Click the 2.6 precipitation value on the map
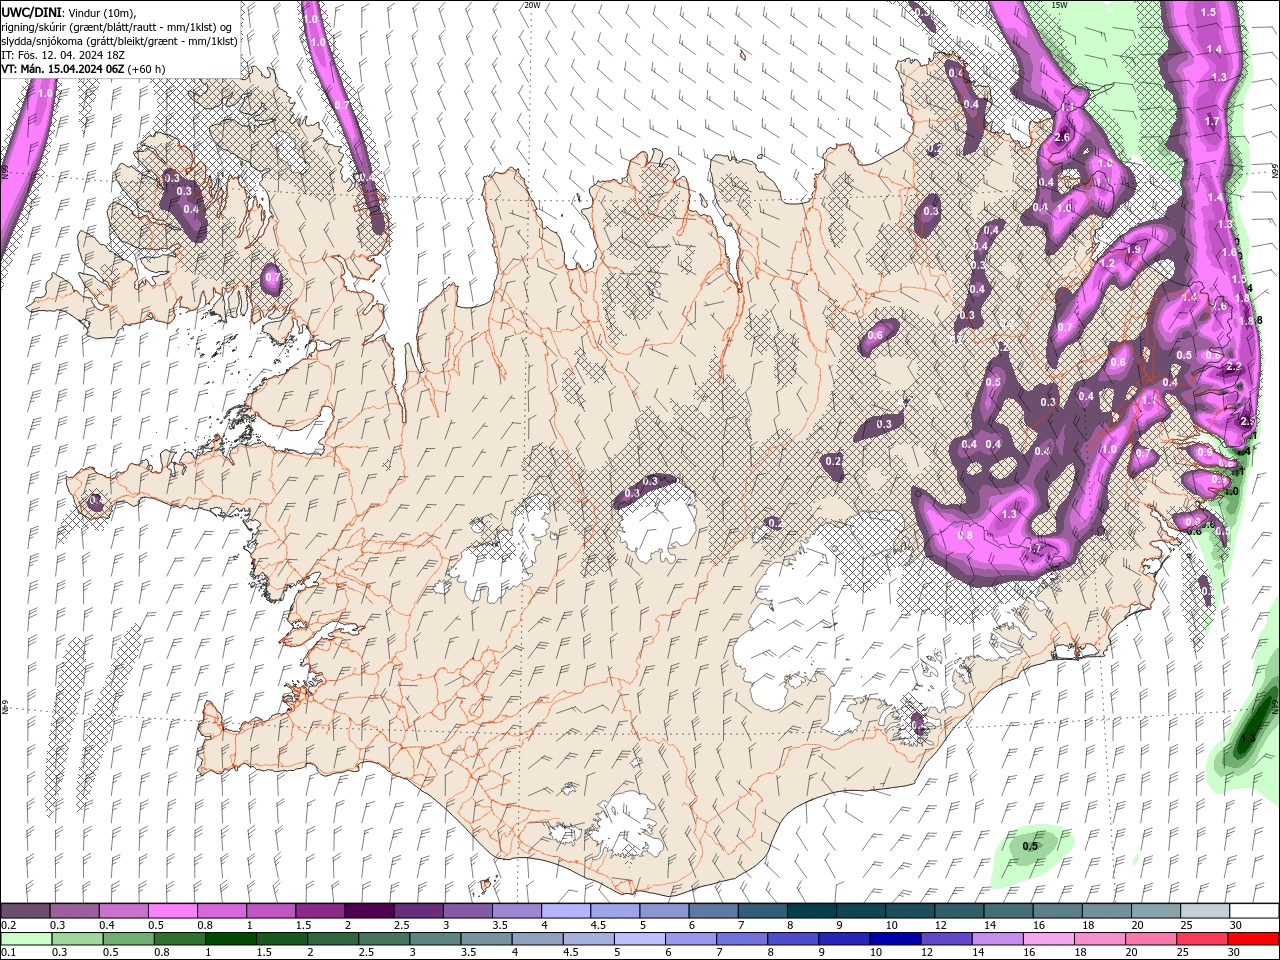The width and height of the screenshot is (1280, 960). click(x=1062, y=138)
